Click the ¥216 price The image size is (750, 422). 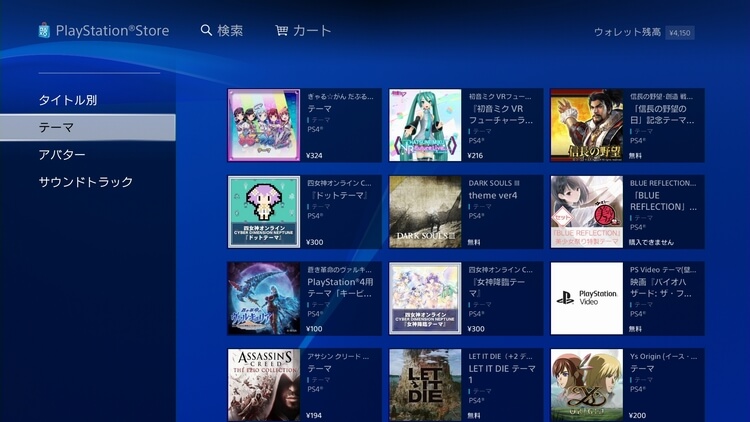point(475,155)
